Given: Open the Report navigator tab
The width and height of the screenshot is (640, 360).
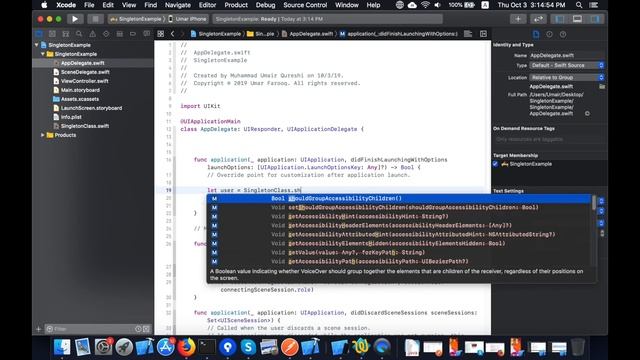Looking at the screenshot, I should point(147,34).
